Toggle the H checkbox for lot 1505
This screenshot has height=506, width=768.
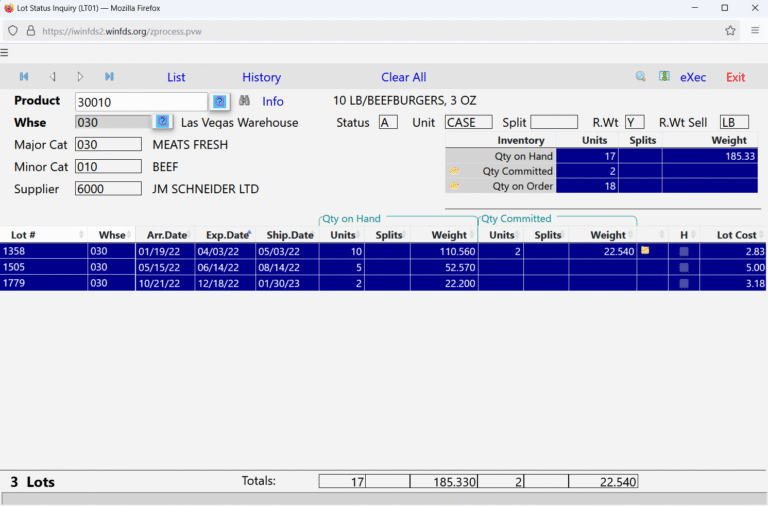(684, 268)
